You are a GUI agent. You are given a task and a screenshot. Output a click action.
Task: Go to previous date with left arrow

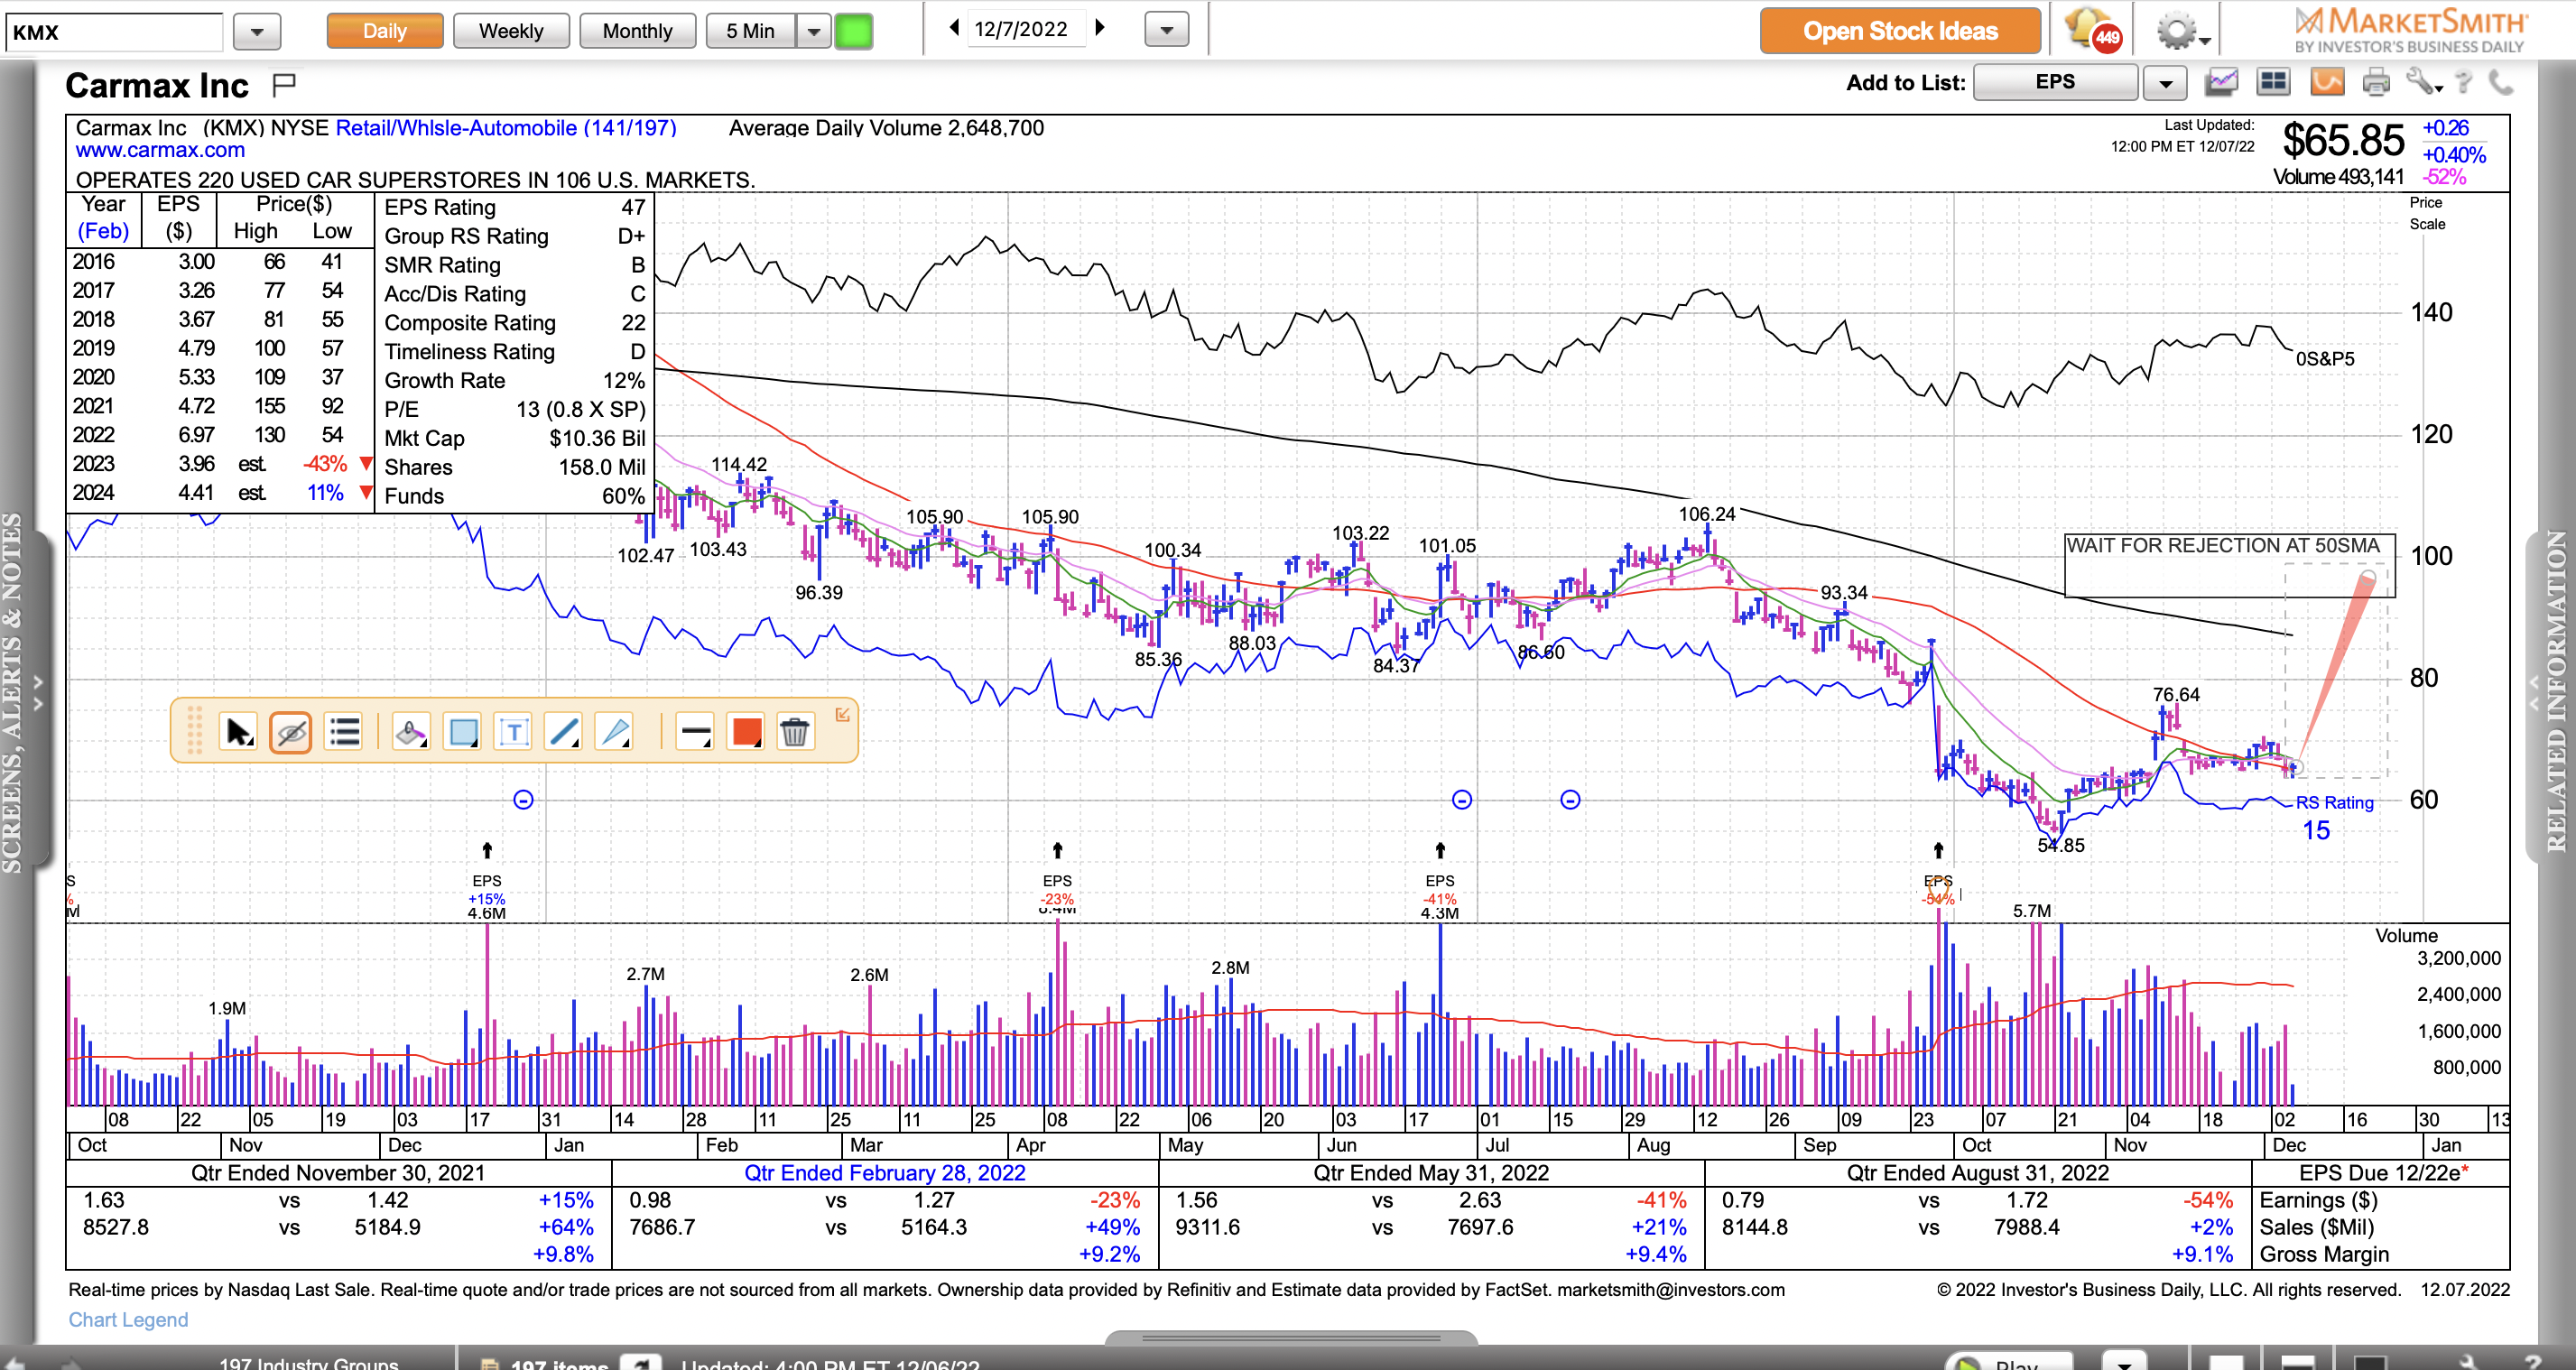(x=954, y=28)
